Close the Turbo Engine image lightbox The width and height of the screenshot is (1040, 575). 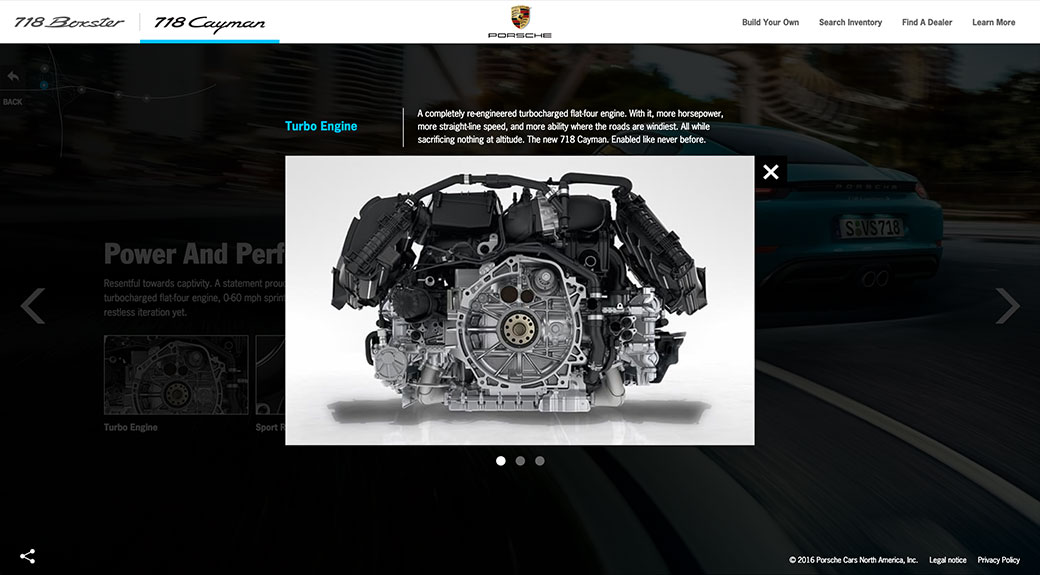tap(770, 172)
